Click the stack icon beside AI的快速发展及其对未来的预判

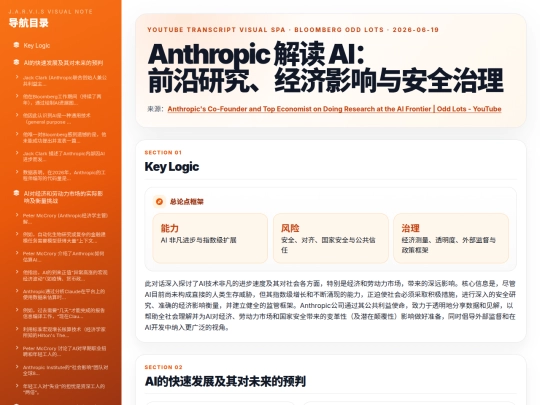click(16, 62)
